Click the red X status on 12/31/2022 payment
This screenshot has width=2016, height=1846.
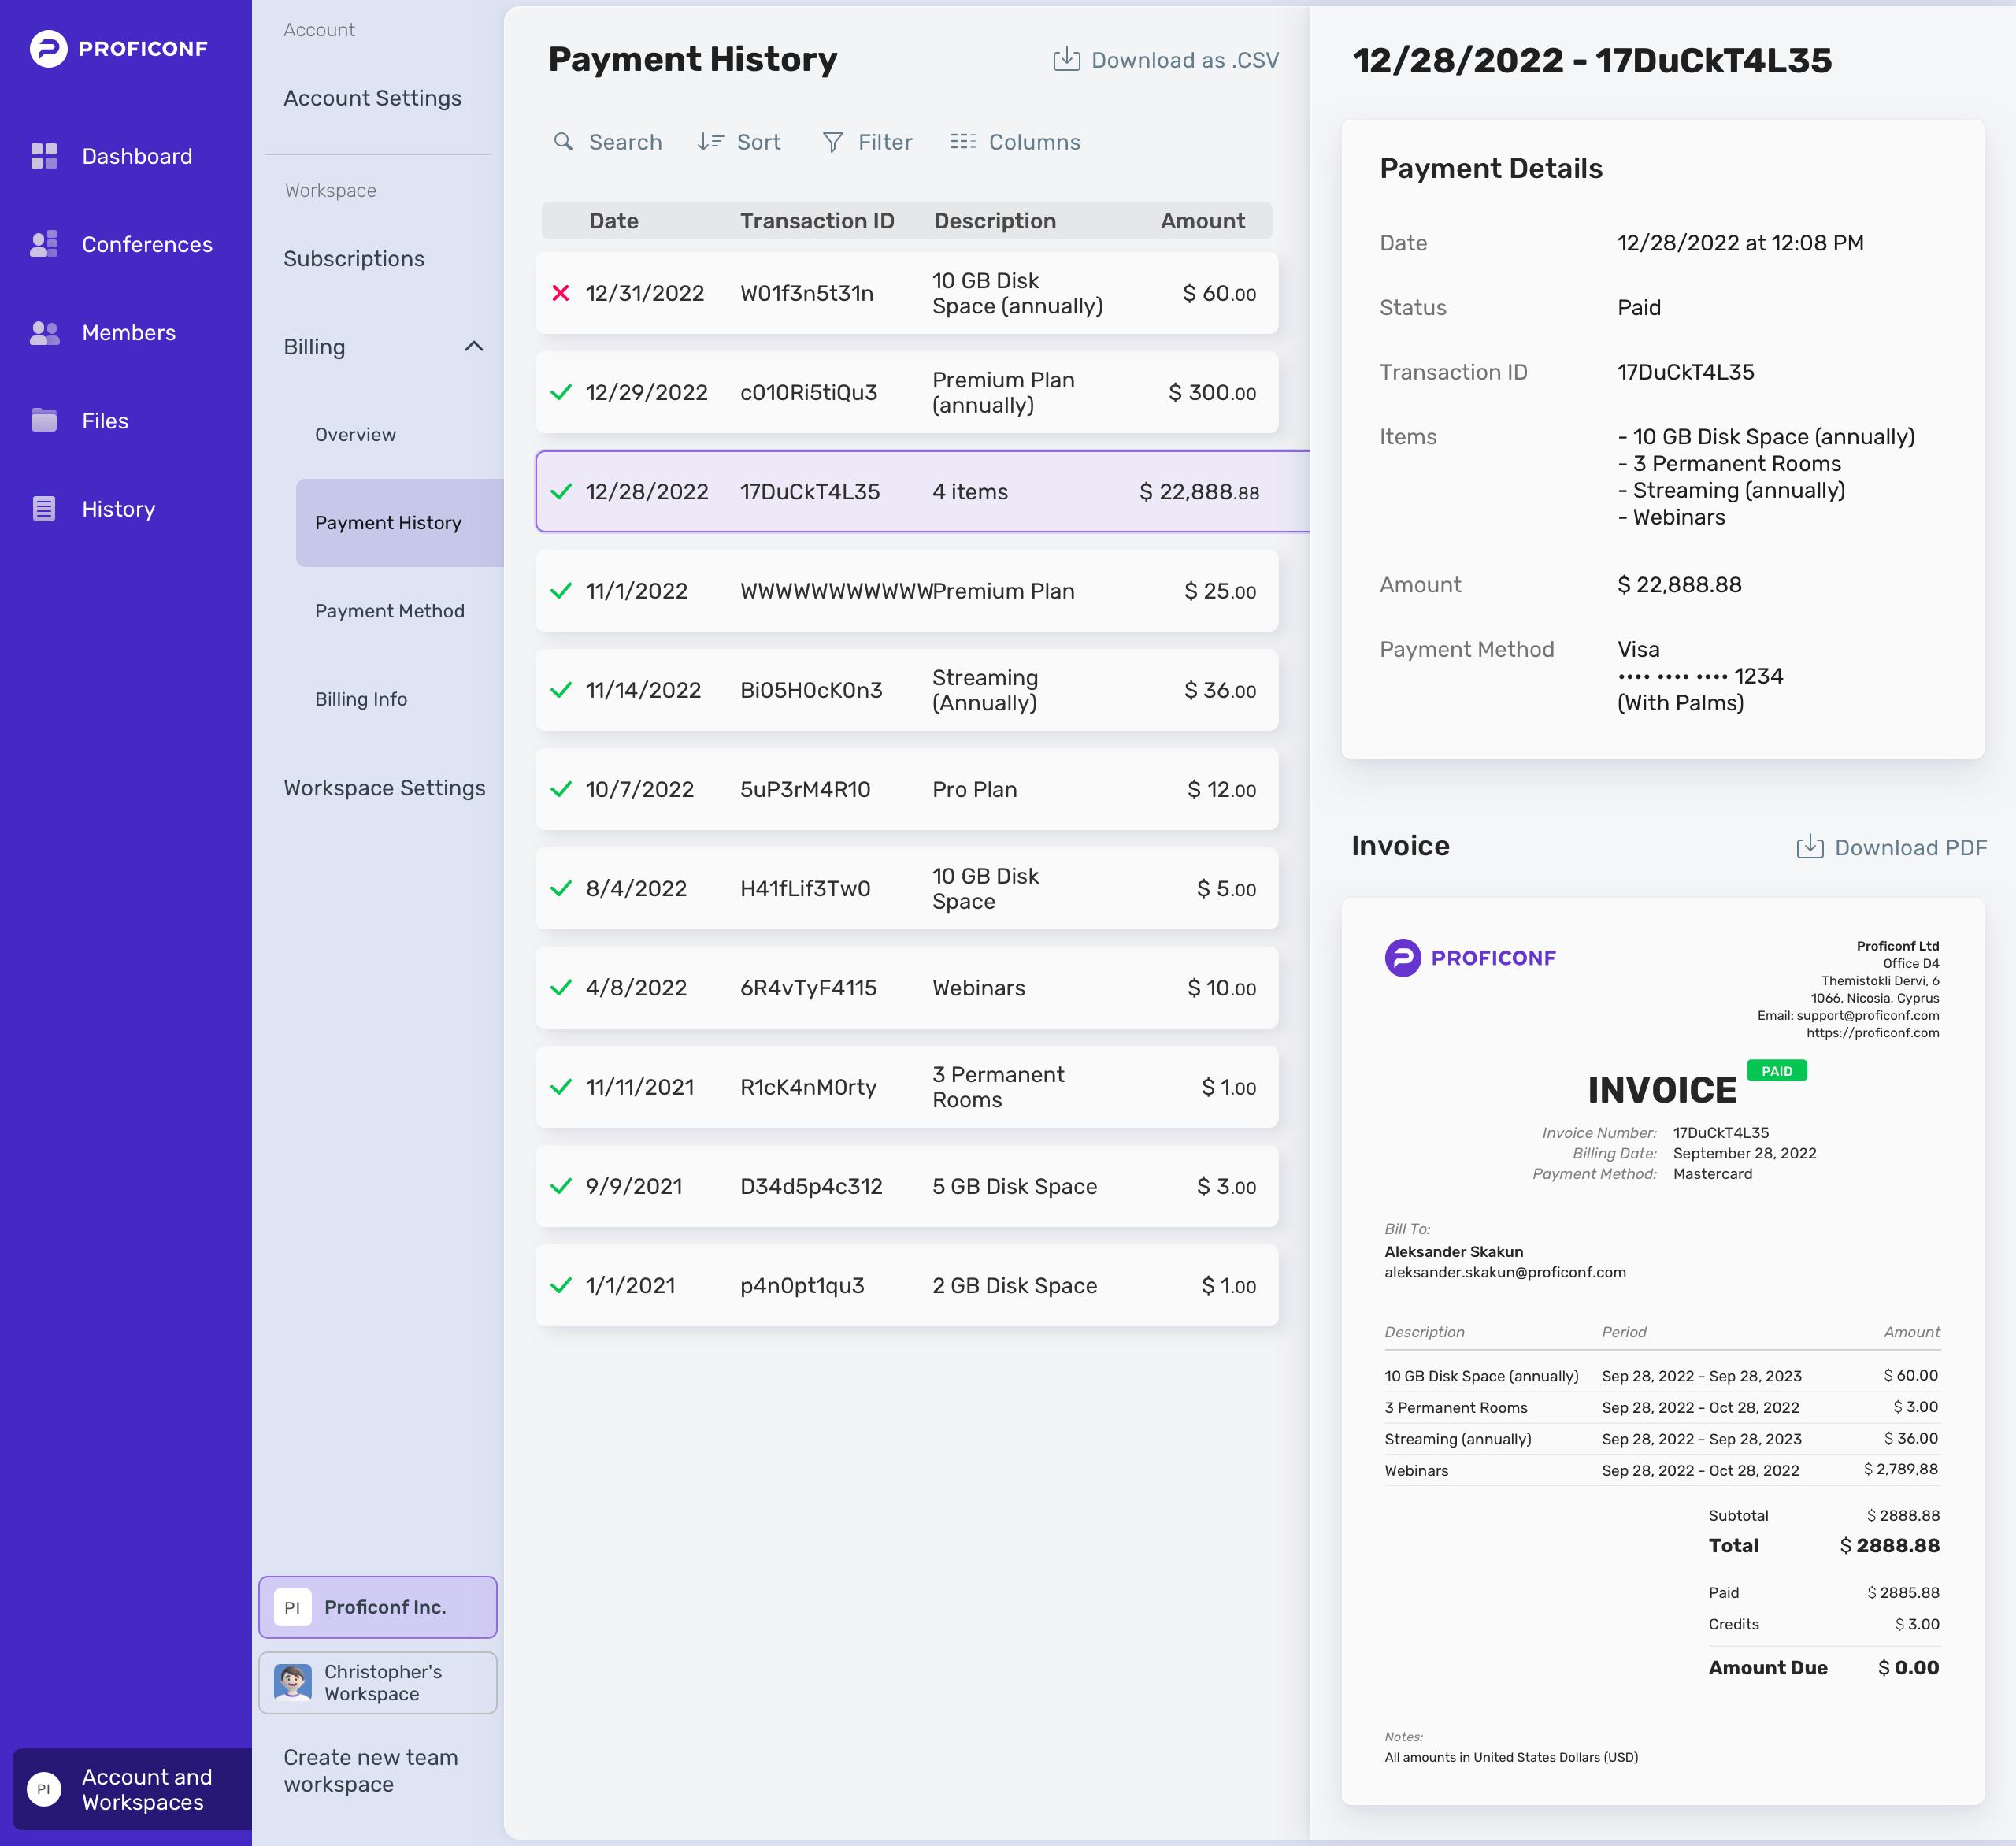[x=561, y=293]
